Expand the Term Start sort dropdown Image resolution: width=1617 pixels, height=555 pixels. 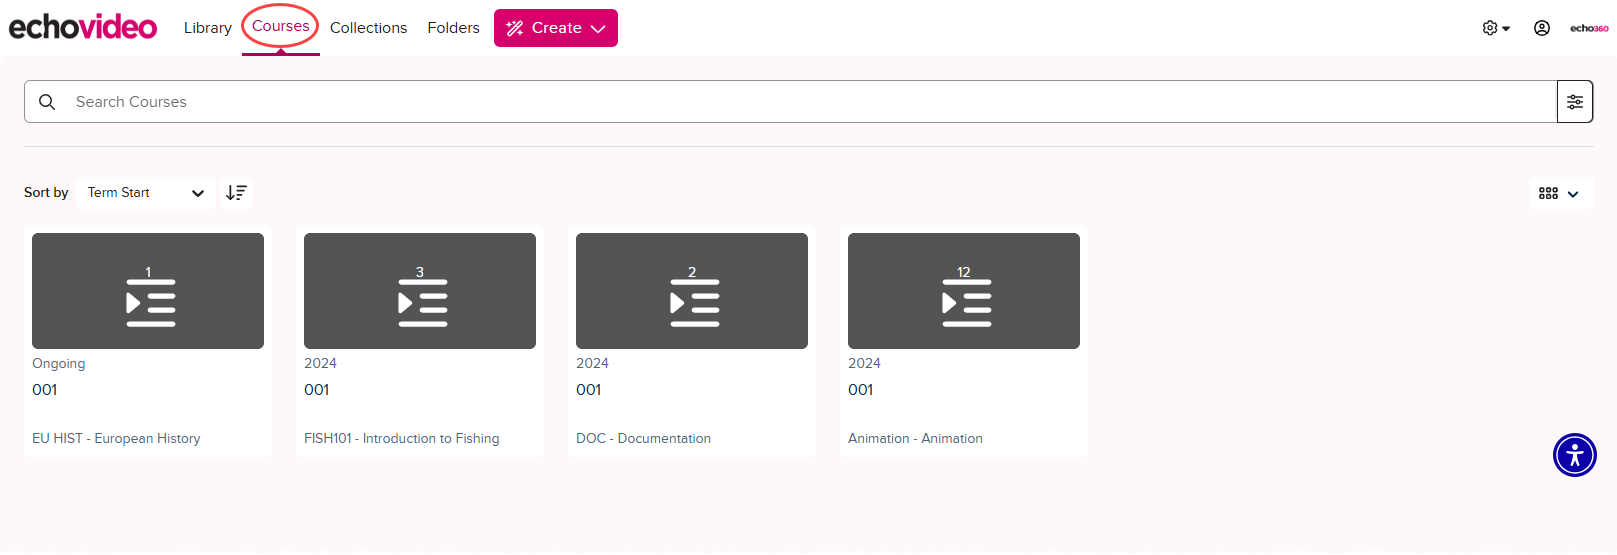pyautogui.click(x=146, y=193)
